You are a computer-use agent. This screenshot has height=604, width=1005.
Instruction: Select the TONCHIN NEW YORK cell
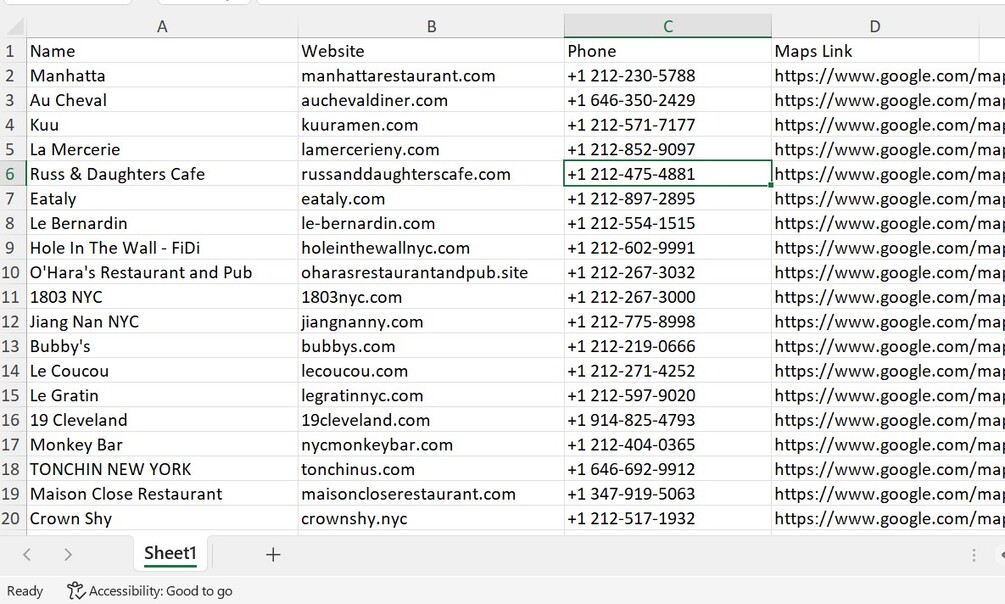pos(162,469)
